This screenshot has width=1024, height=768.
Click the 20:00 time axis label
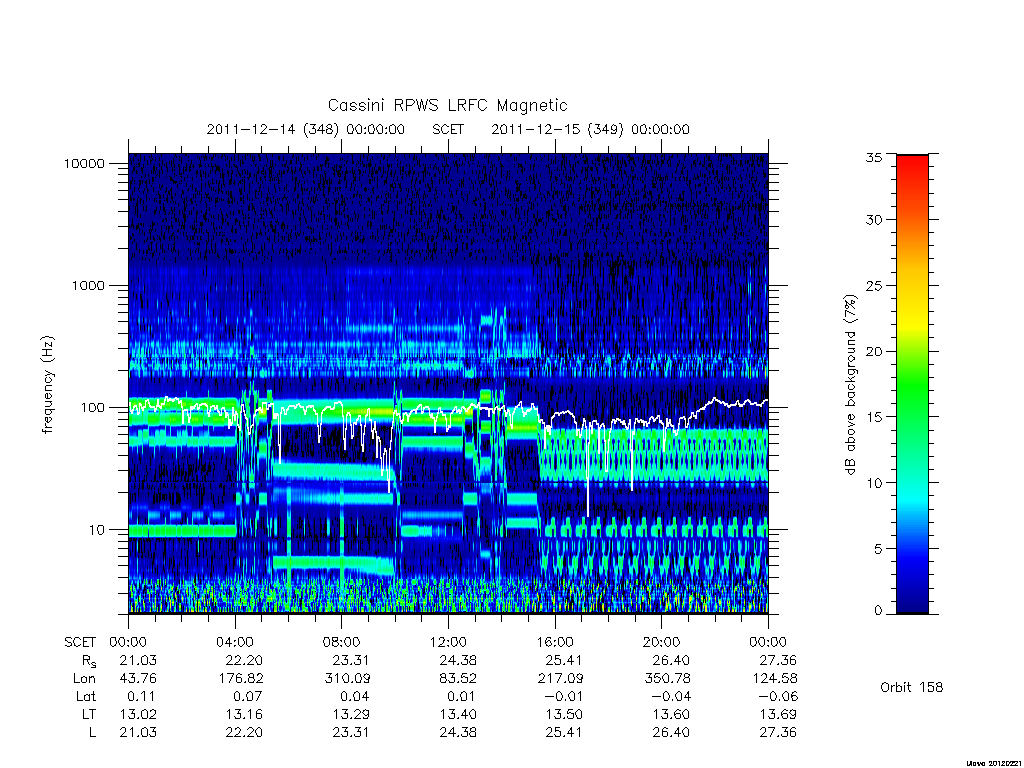pyautogui.click(x=662, y=642)
